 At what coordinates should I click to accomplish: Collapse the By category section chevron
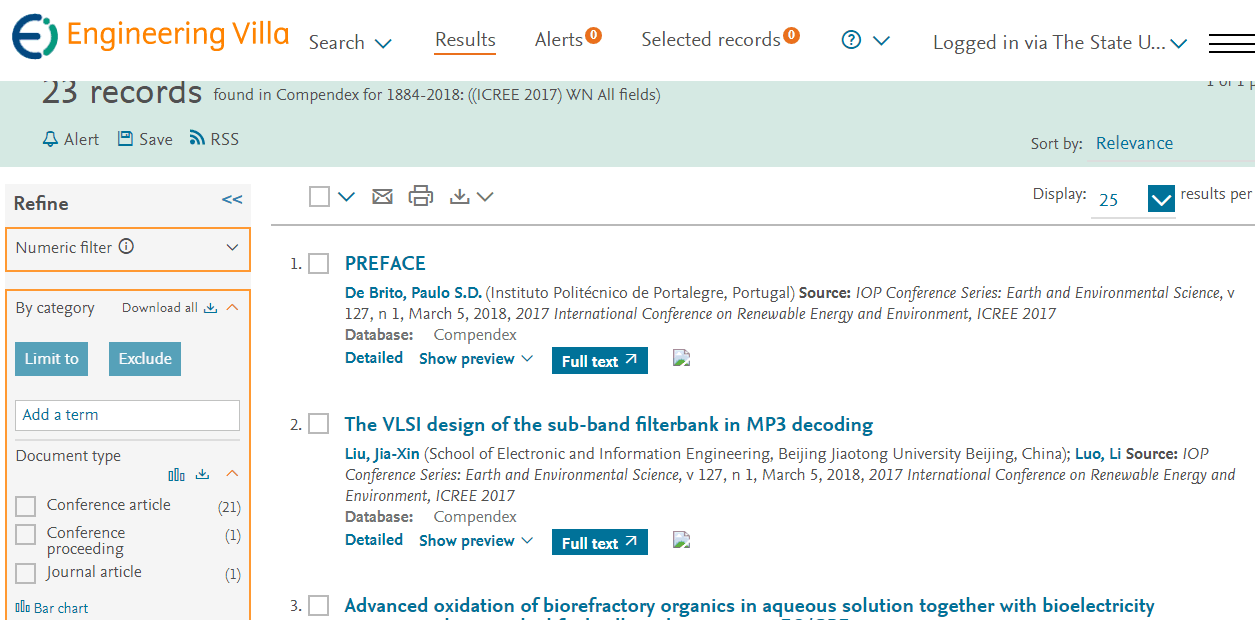pyautogui.click(x=232, y=308)
